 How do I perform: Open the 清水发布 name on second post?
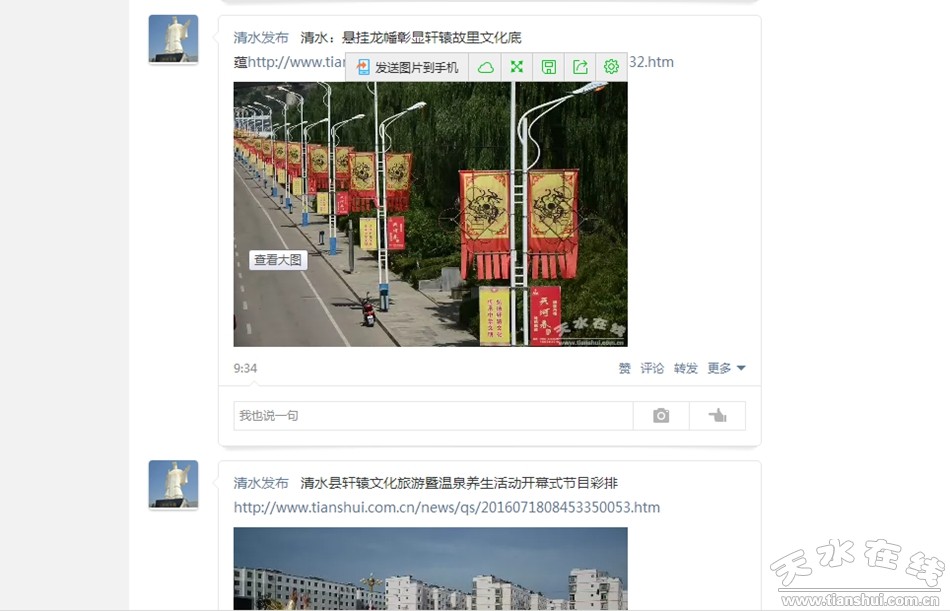pyautogui.click(x=261, y=483)
